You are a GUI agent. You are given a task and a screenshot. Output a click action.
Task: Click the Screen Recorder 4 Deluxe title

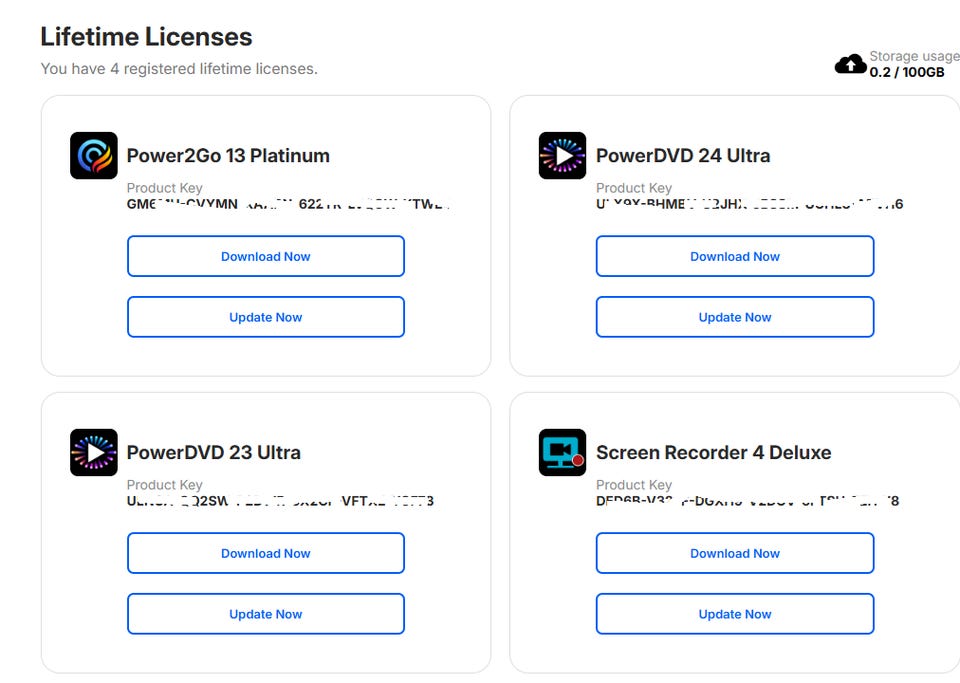713,452
